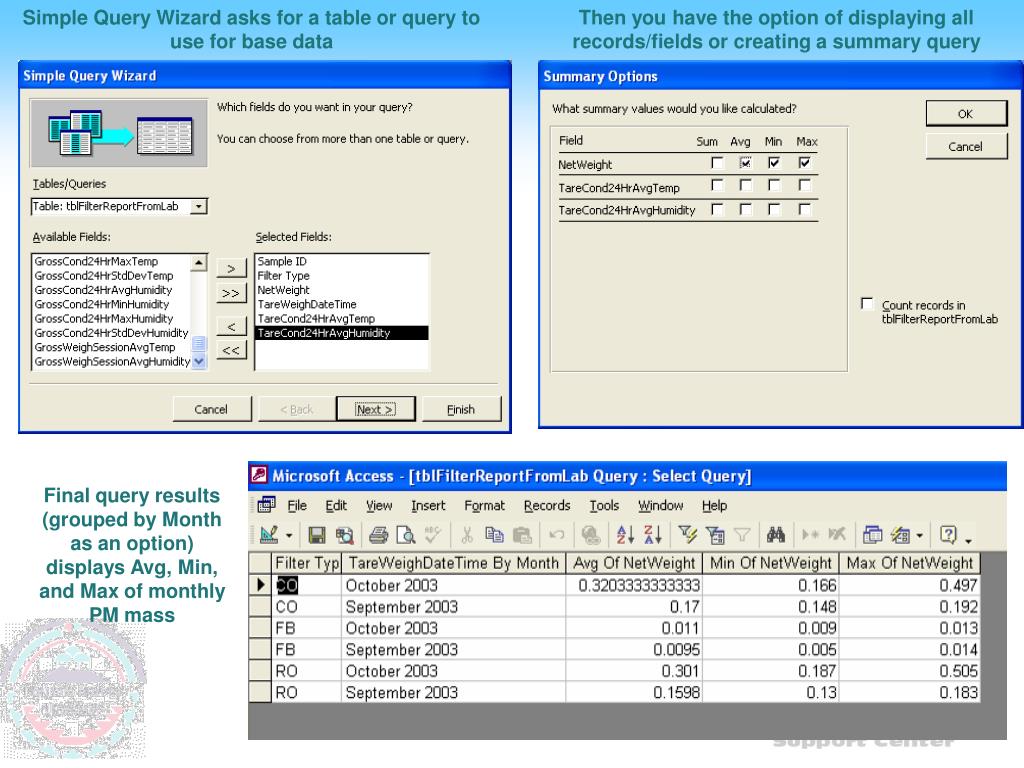The height and width of the screenshot is (768, 1024).
Task: Click the Filter By Form icon
Action: tap(716, 535)
